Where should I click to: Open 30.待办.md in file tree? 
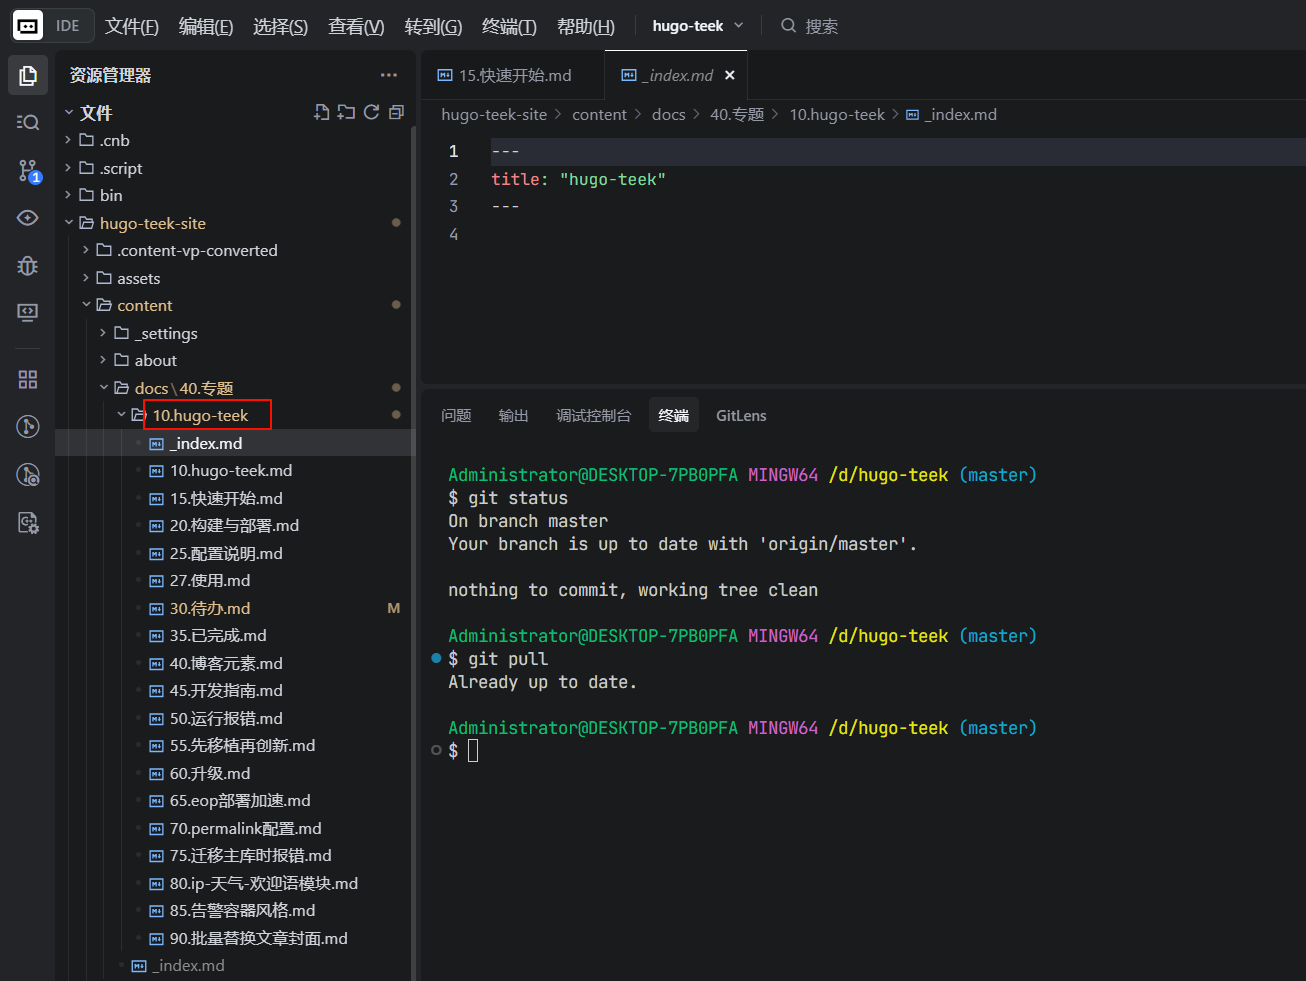[210, 608]
